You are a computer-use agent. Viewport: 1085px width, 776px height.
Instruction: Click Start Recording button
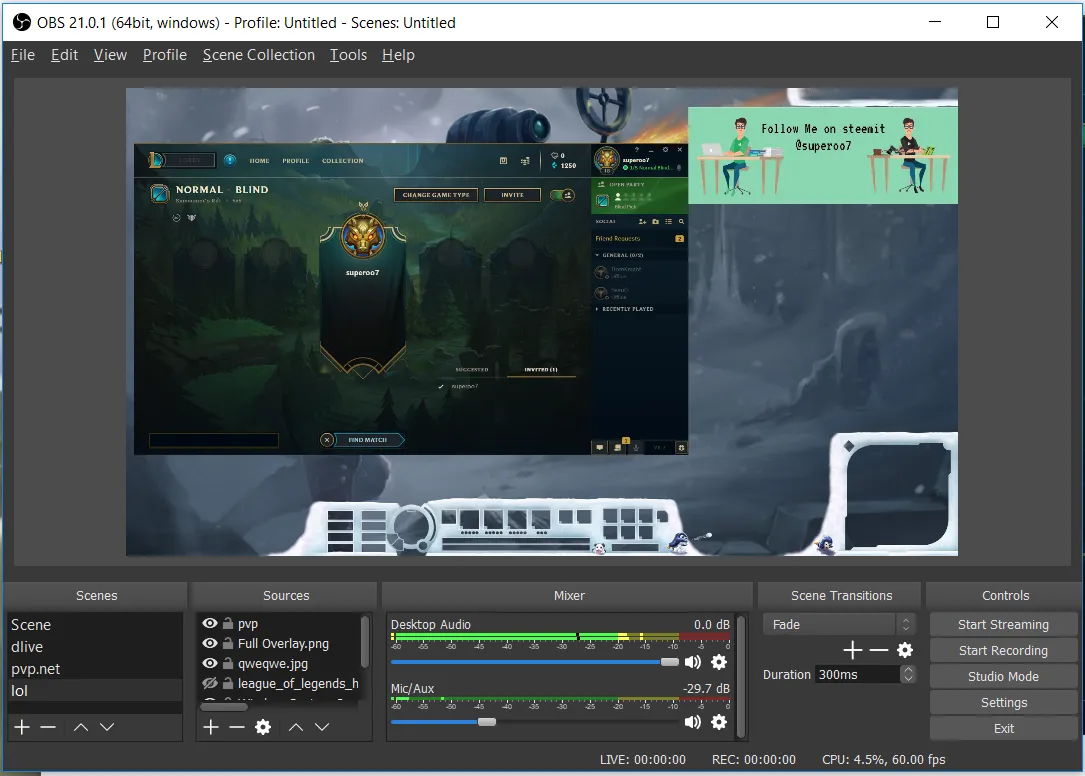click(1003, 651)
